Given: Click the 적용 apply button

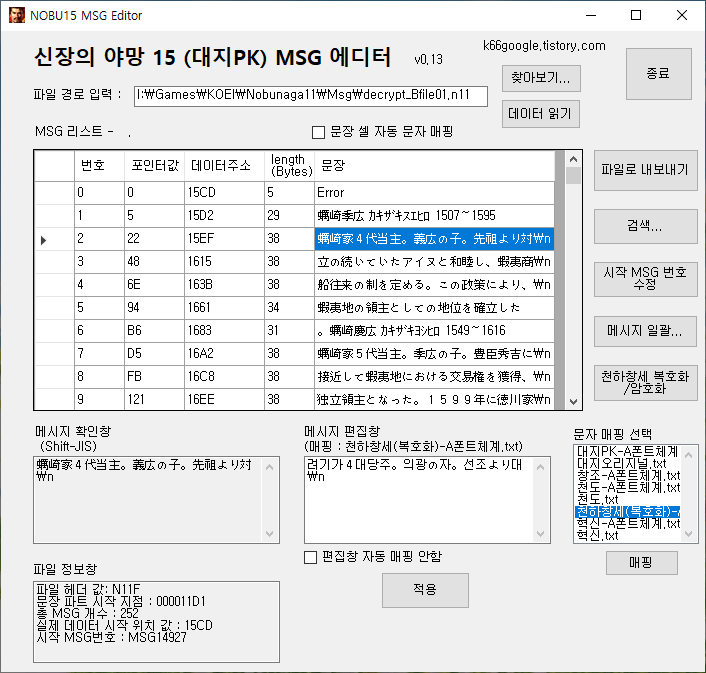Looking at the screenshot, I should [x=425, y=590].
